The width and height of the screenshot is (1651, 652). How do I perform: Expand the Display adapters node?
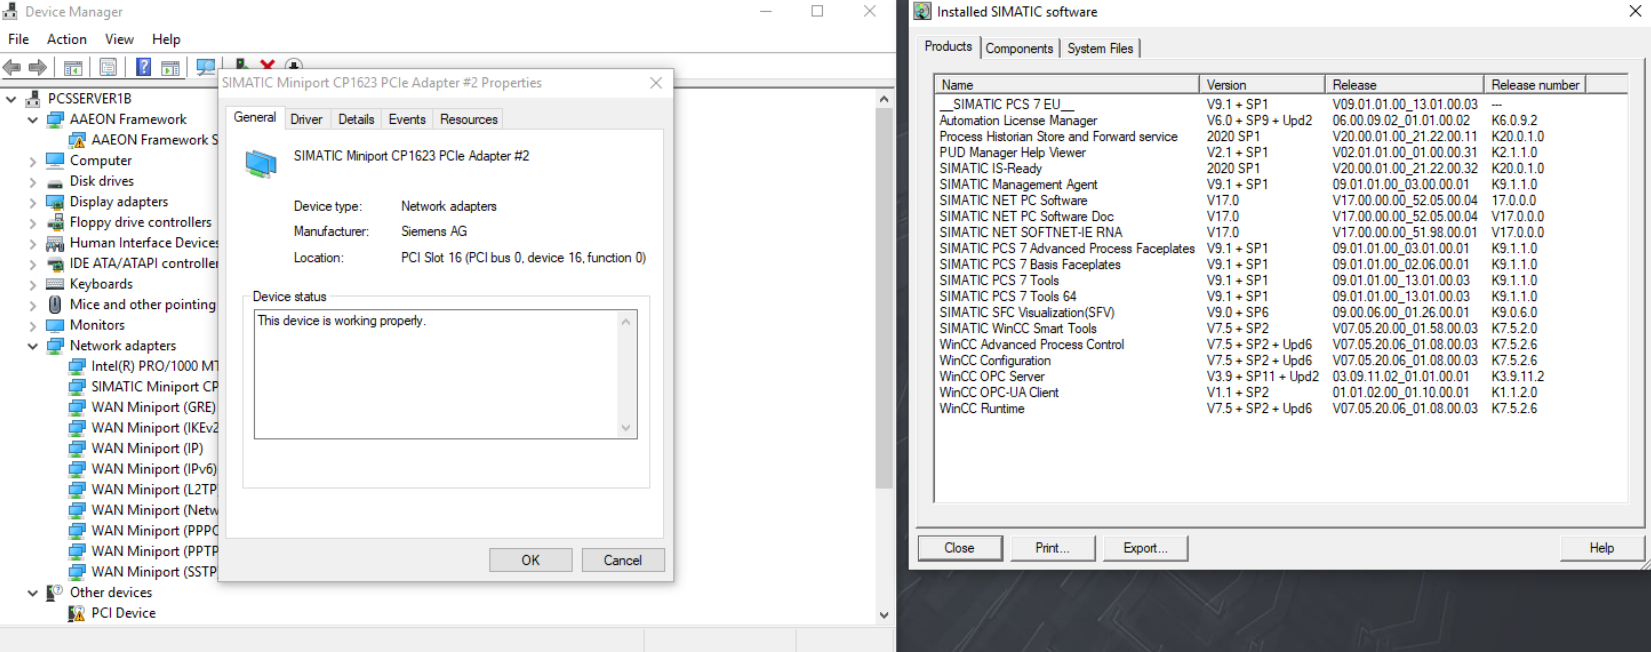point(33,202)
